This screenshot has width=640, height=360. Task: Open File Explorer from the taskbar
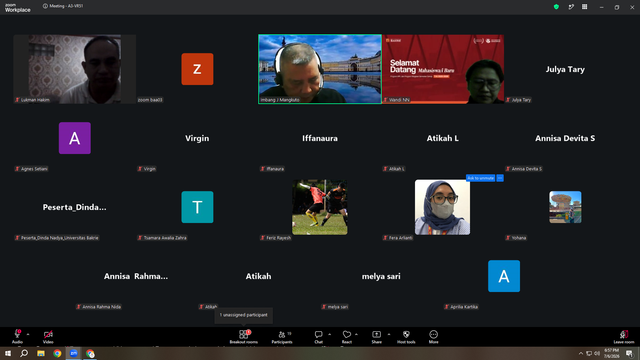[41, 353]
